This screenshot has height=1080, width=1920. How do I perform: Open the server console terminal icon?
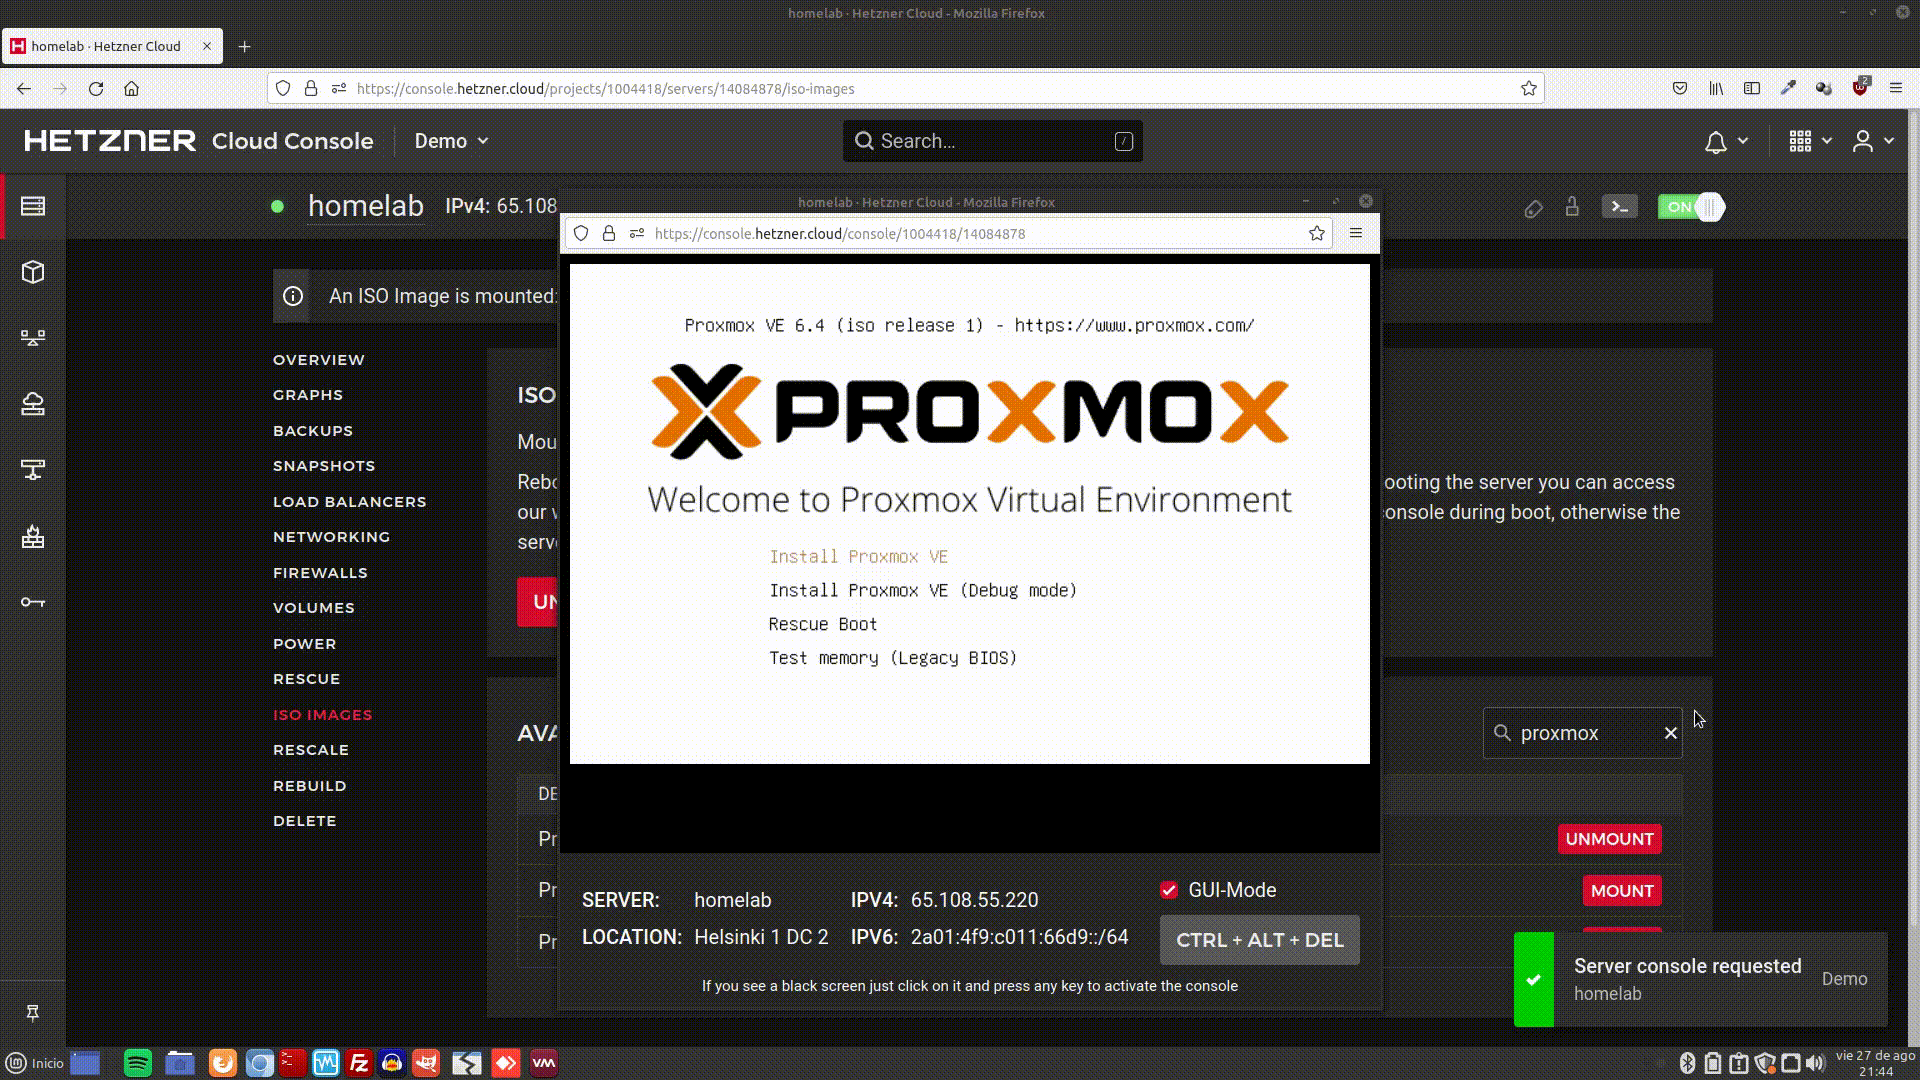click(1620, 207)
